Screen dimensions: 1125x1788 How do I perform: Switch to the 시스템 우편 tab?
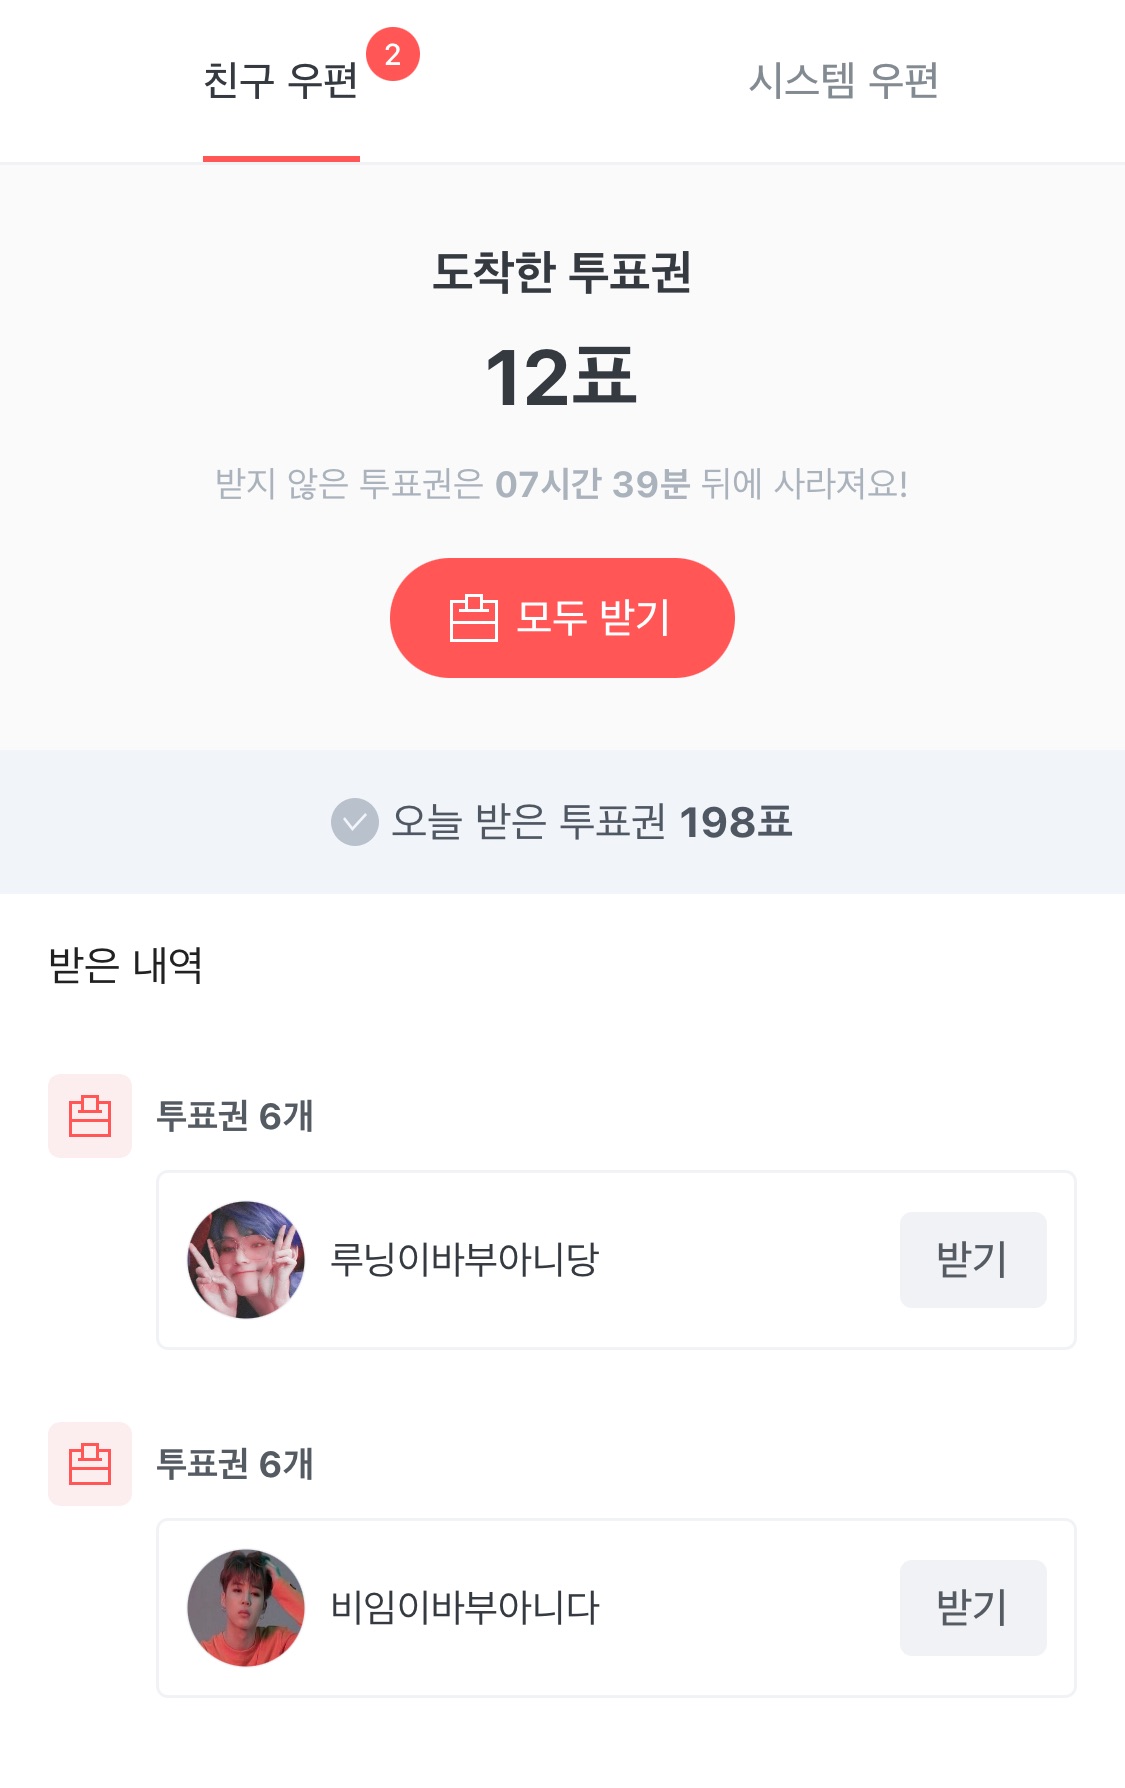[x=843, y=82]
